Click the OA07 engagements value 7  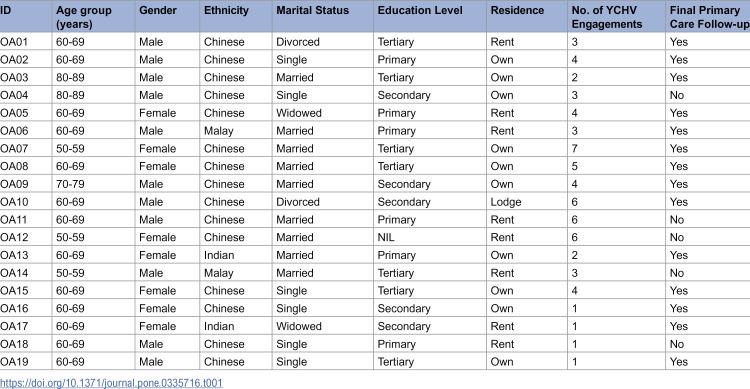pyautogui.click(x=617, y=148)
